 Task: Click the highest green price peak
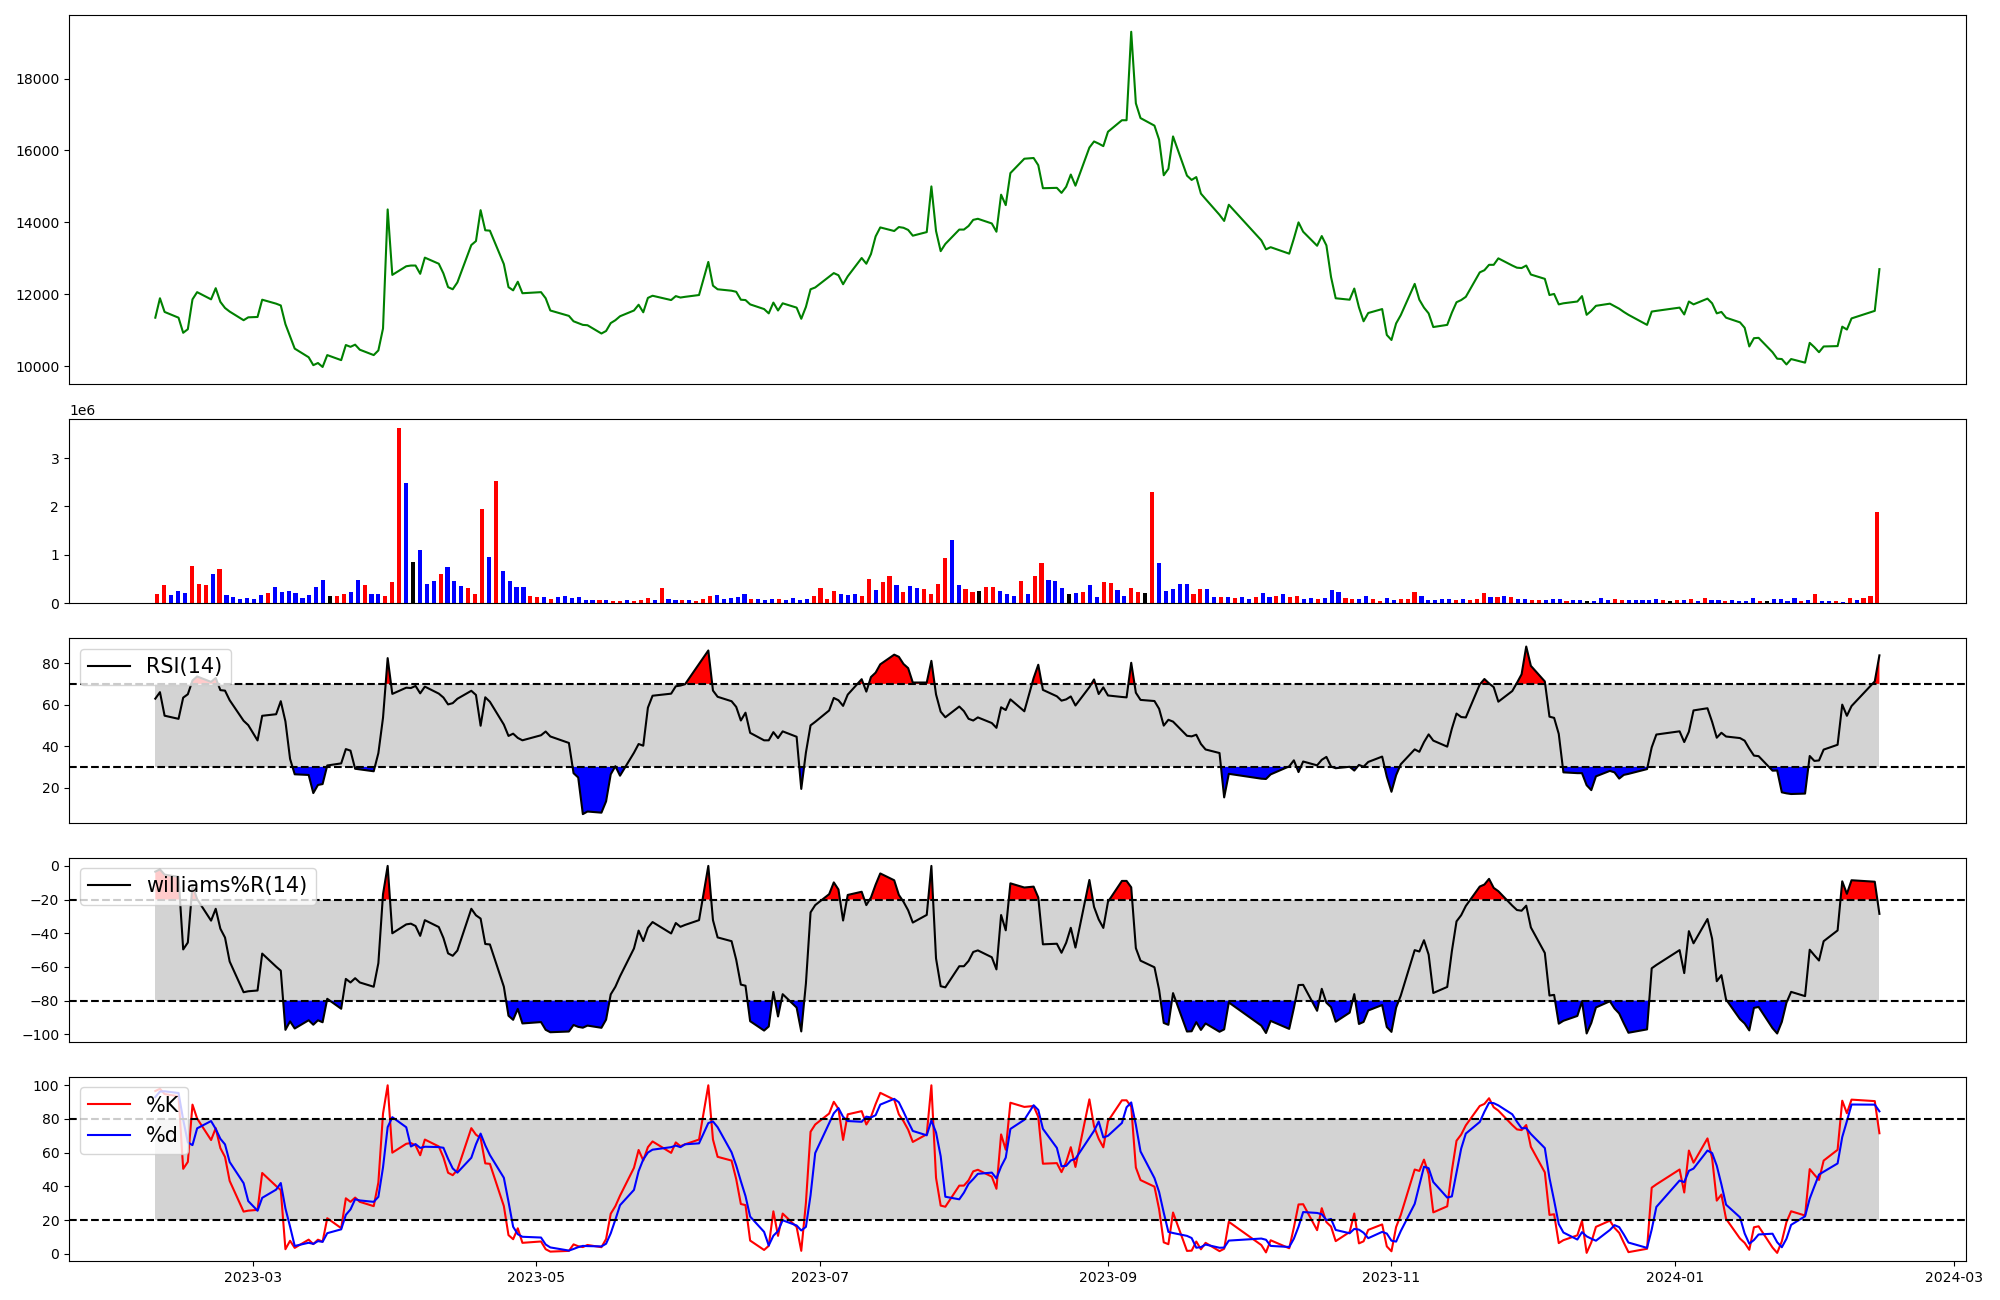1131,34
